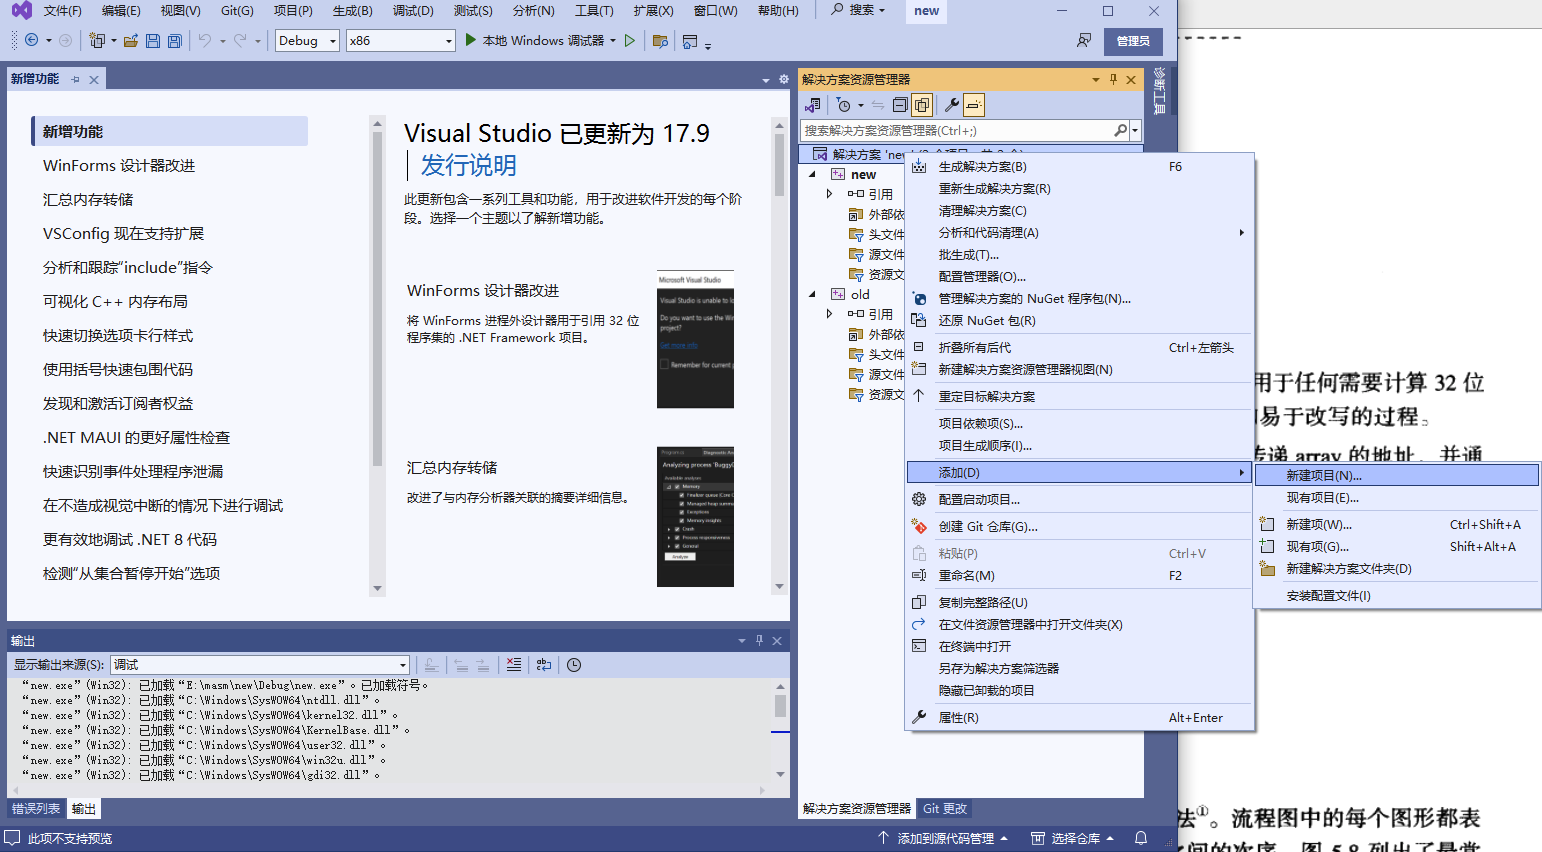Pin the Solution Explorer panel

click(x=1113, y=79)
